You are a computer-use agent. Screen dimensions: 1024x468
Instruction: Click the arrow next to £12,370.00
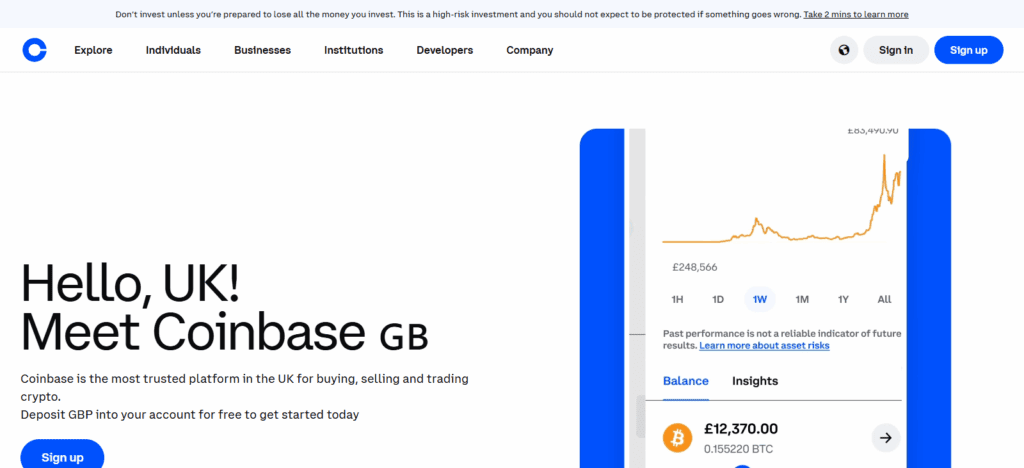point(886,438)
